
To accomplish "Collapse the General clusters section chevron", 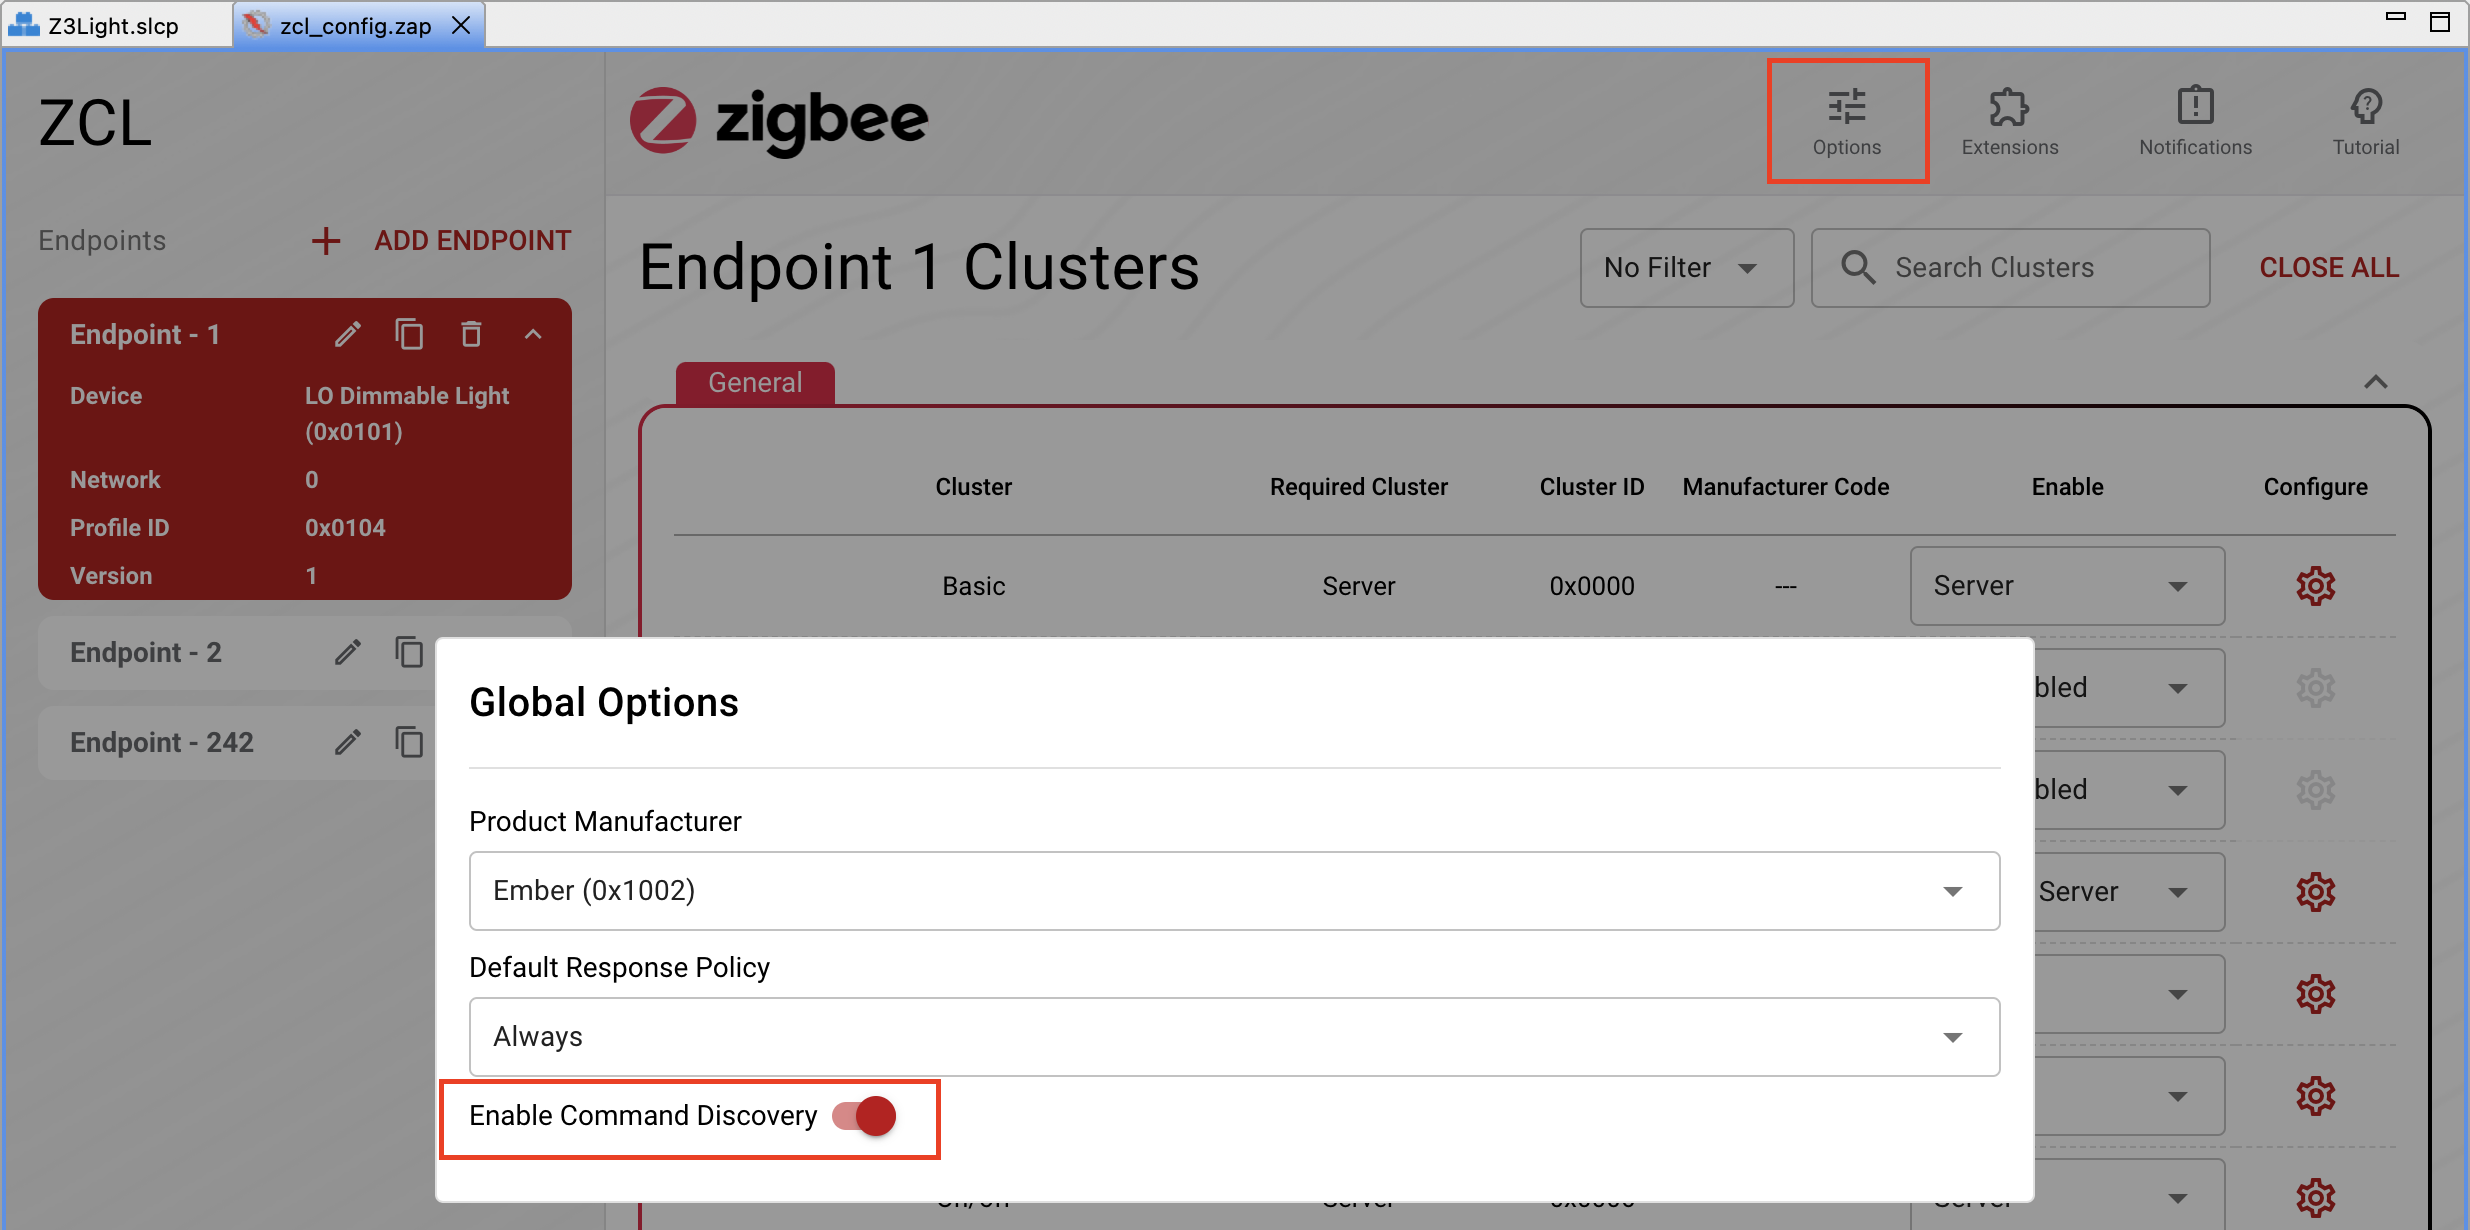I will (x=2376, y=382).
